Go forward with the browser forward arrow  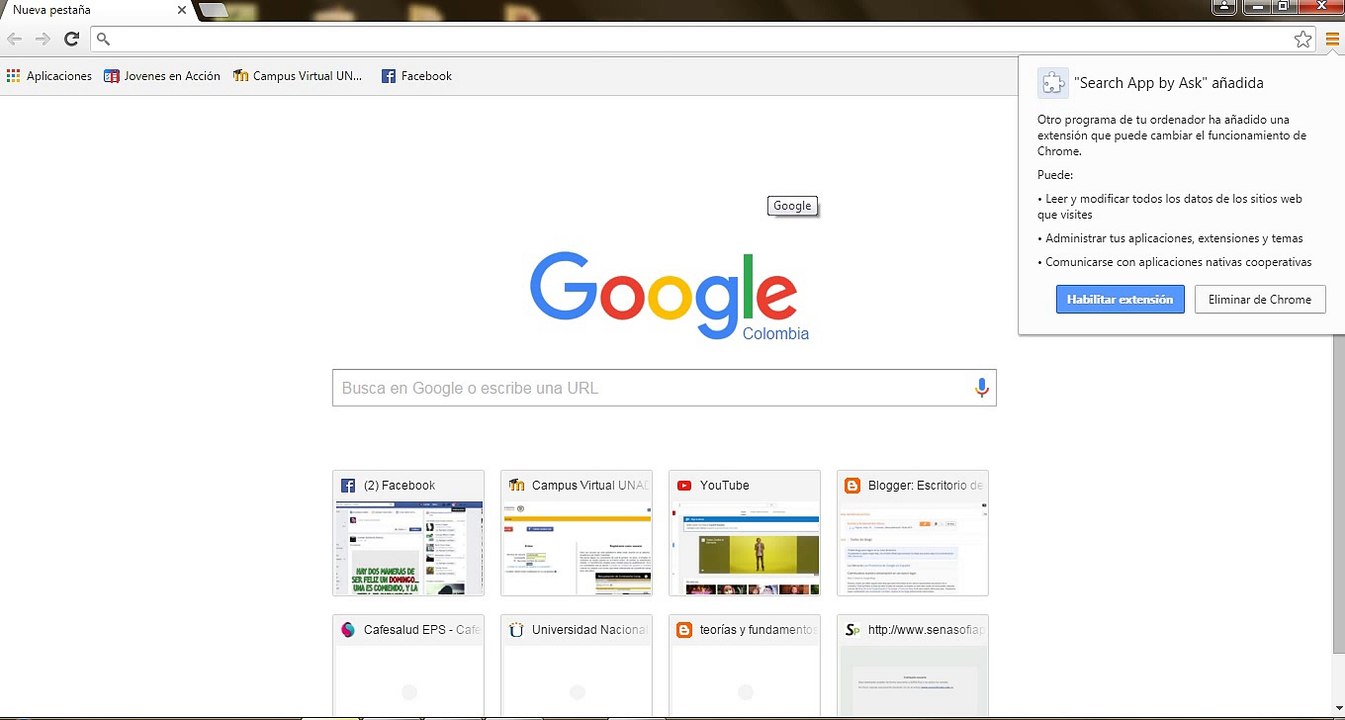click(x=42, y=39)
